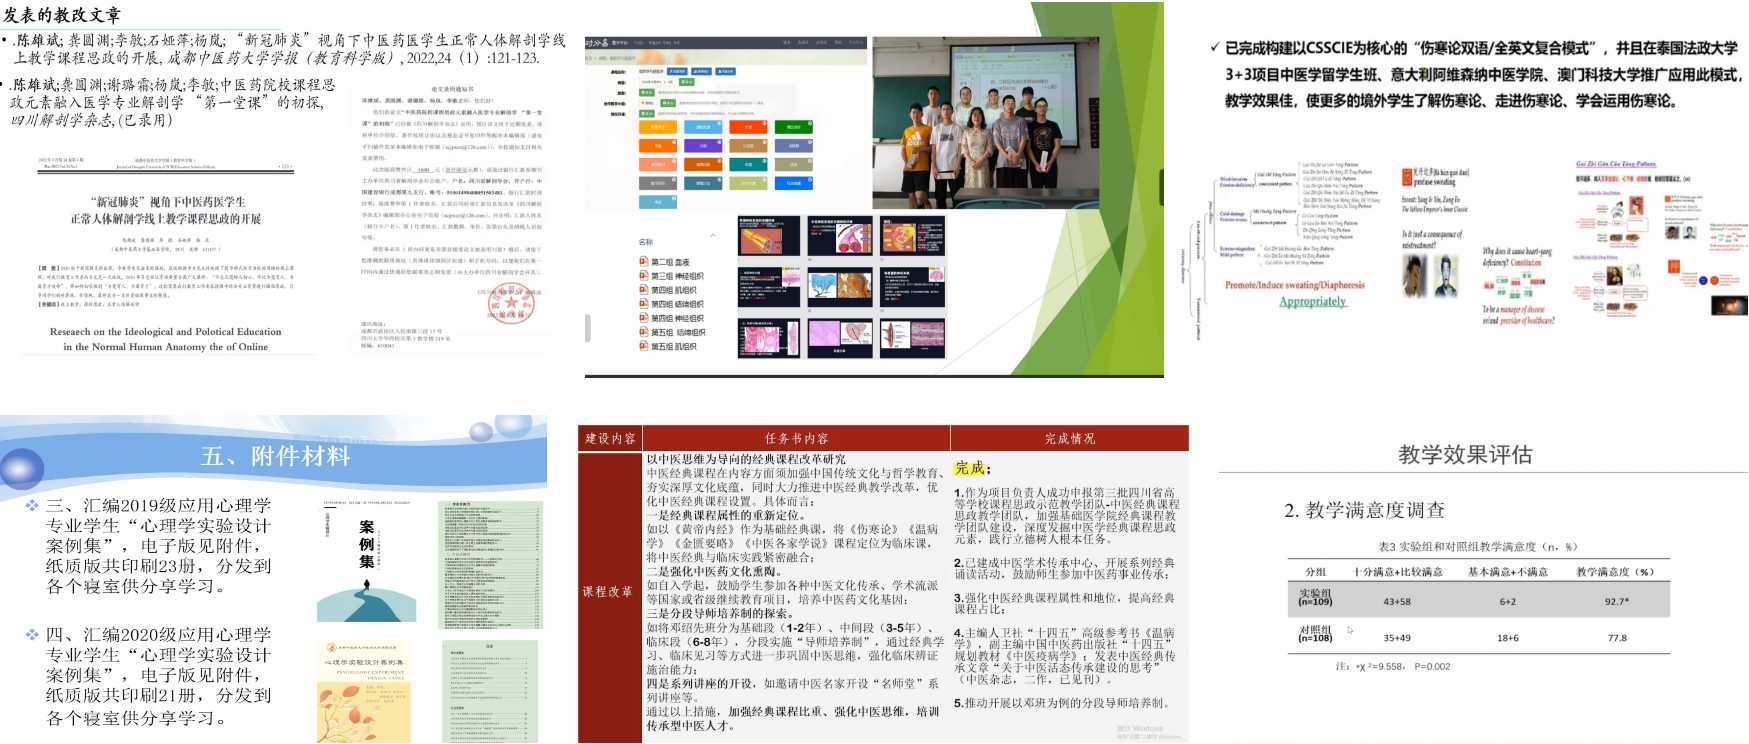
Task: Click the 2. 教学满意度调查 subheading
Action: pos(1364,510)
